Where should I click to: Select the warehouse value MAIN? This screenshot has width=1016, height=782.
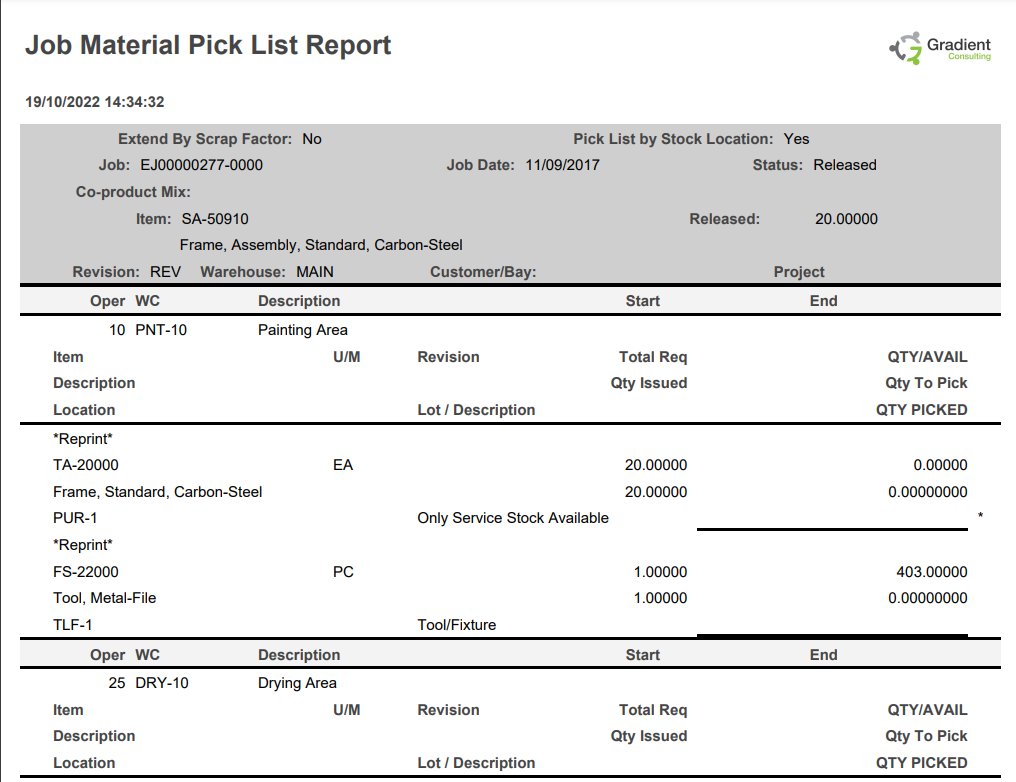tap(315, 271)
